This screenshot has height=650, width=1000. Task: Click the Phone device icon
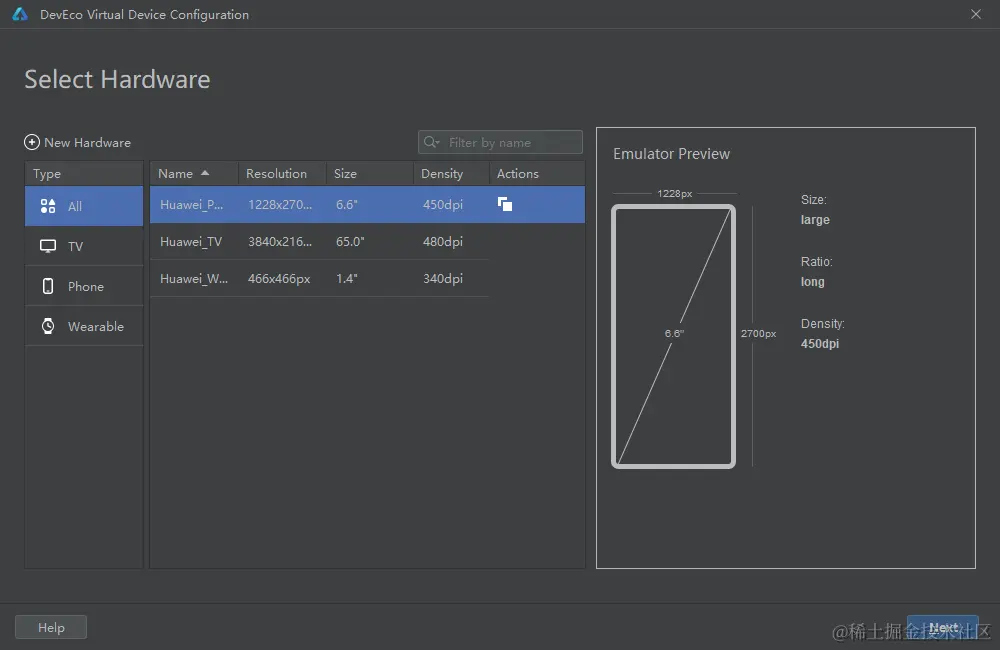[x=48, y=286]
